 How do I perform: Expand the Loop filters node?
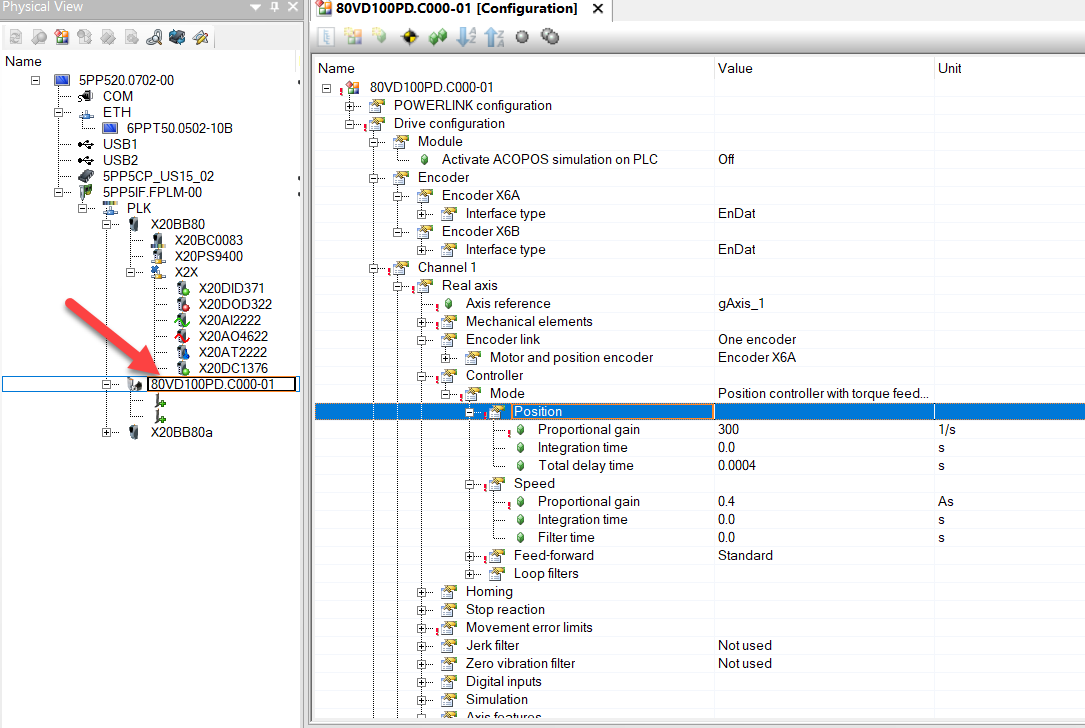tap(470, 574)
